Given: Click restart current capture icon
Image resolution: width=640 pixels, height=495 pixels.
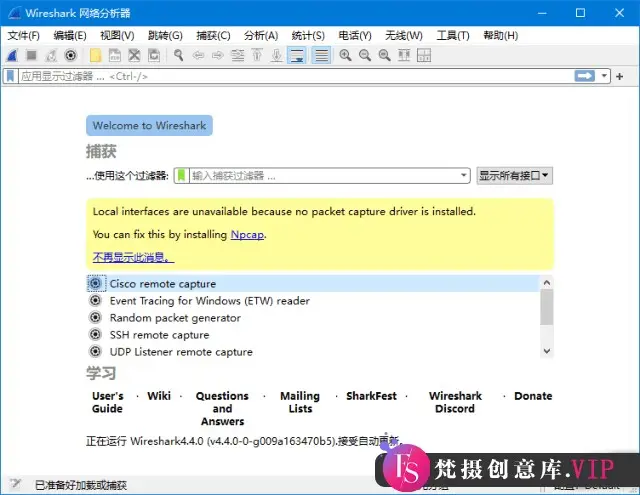Looking at the screenshot, I should point(51,55).
